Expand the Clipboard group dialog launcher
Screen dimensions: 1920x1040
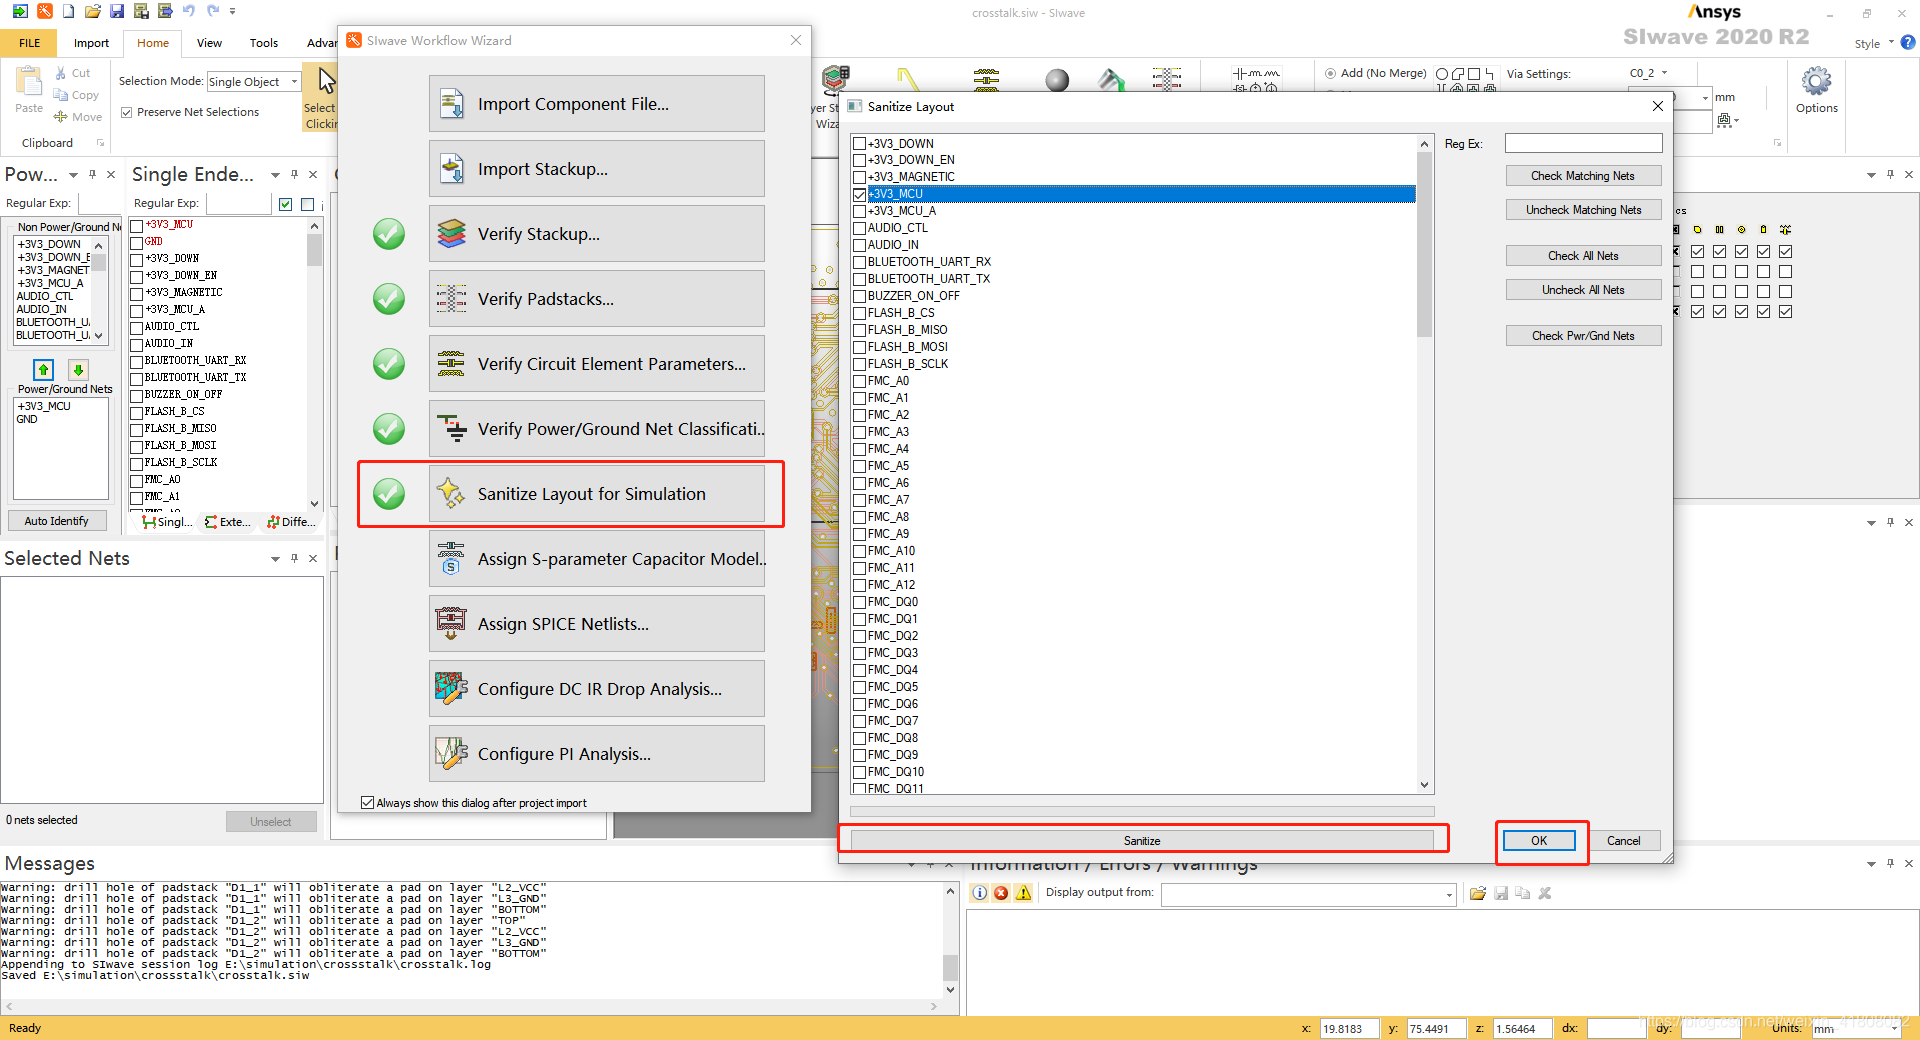(x=100, y=143)
